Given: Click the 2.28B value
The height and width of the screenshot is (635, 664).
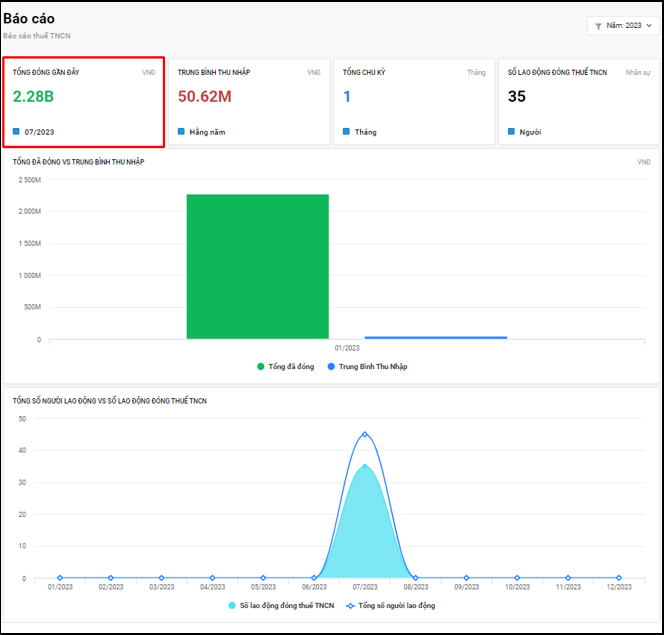Looking at the screenshot, I should click(33, 97).
